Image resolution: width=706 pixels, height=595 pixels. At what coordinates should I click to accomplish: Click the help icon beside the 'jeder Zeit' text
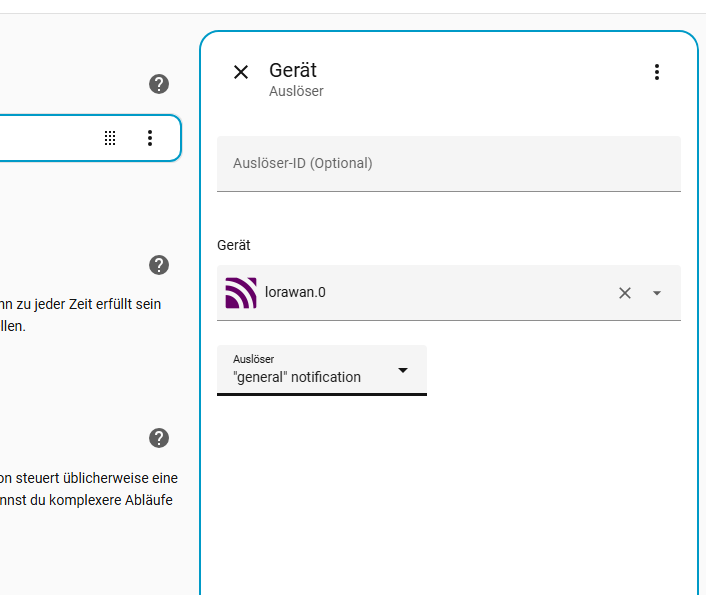[159, 265]
